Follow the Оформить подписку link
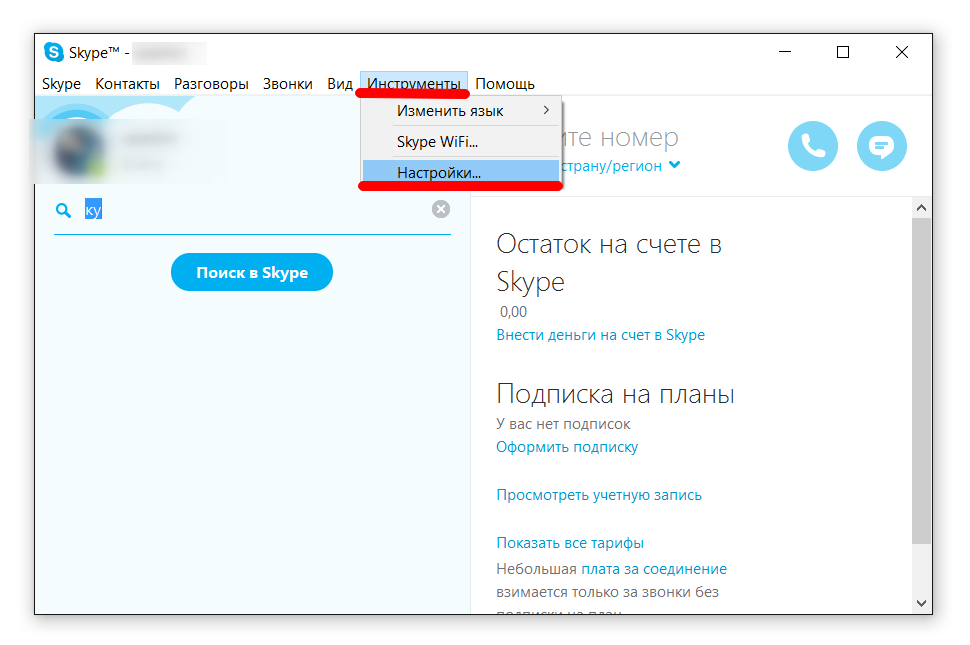Screen dimensions: 970x645 click(567, 447)
